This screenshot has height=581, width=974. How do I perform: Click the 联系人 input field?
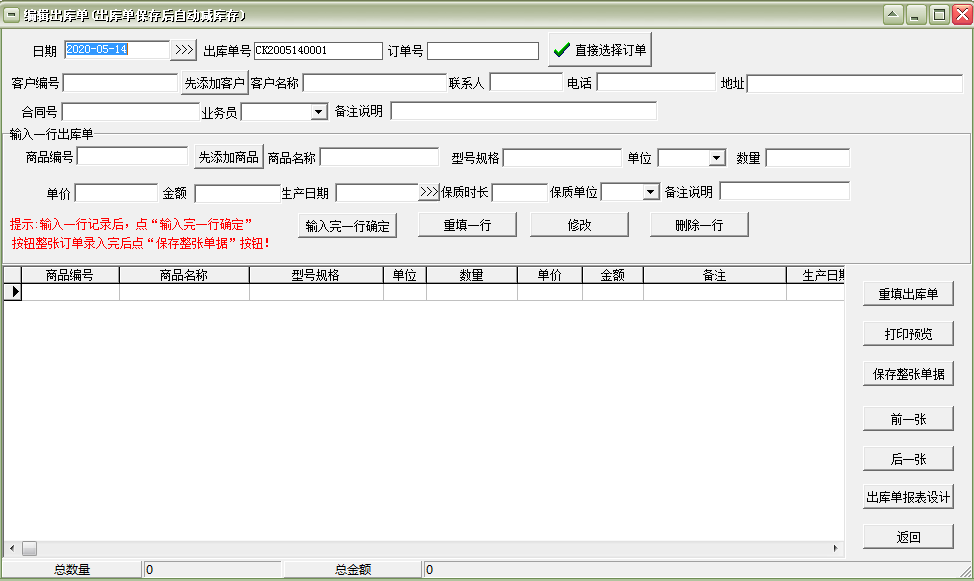(x=526, y=82)
